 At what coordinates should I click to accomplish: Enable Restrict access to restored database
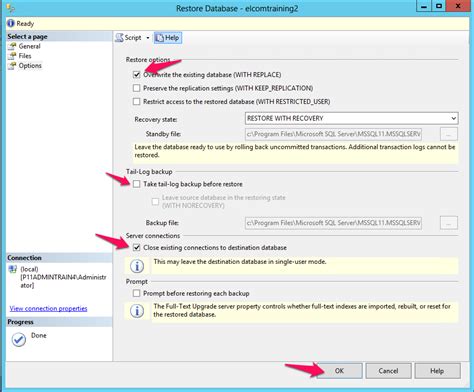(x=137, y=101)
